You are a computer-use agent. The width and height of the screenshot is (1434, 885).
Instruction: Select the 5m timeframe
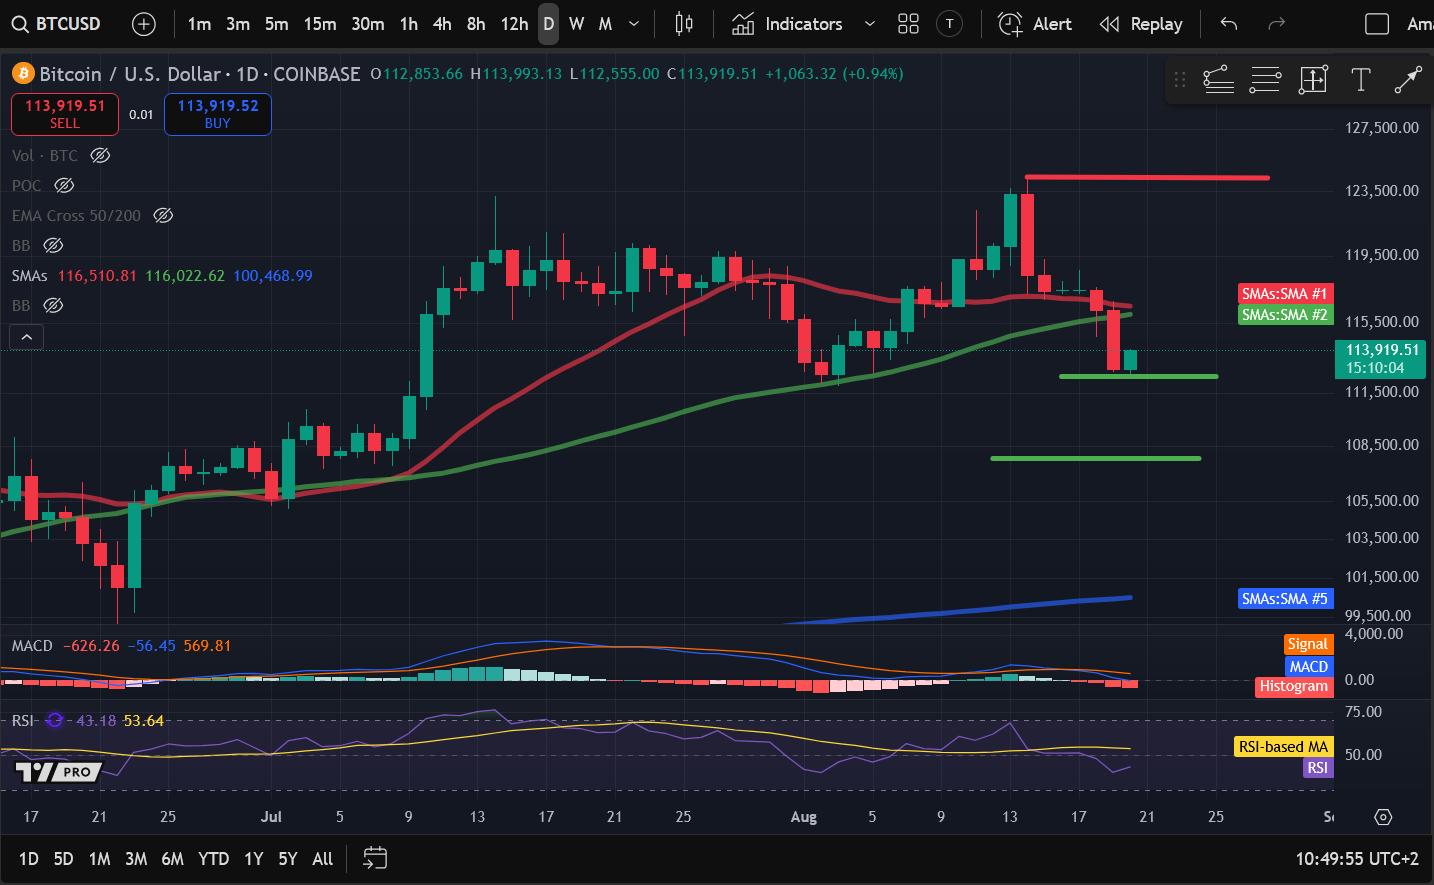(x=277, y=24)
